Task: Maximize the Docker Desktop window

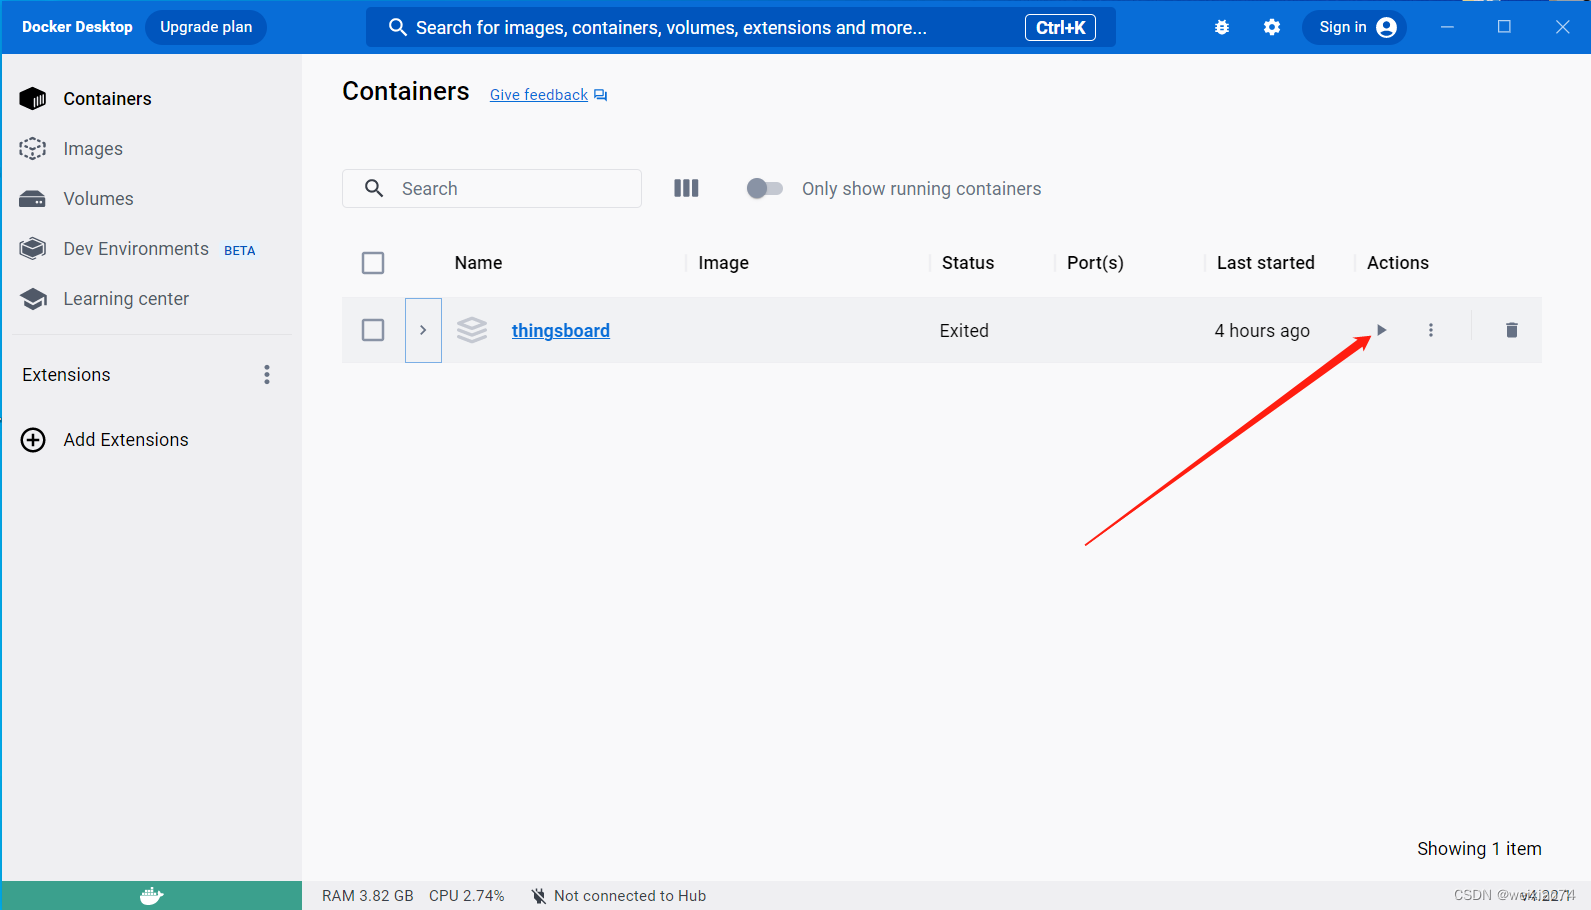Action: click(x=1504, y=27)
